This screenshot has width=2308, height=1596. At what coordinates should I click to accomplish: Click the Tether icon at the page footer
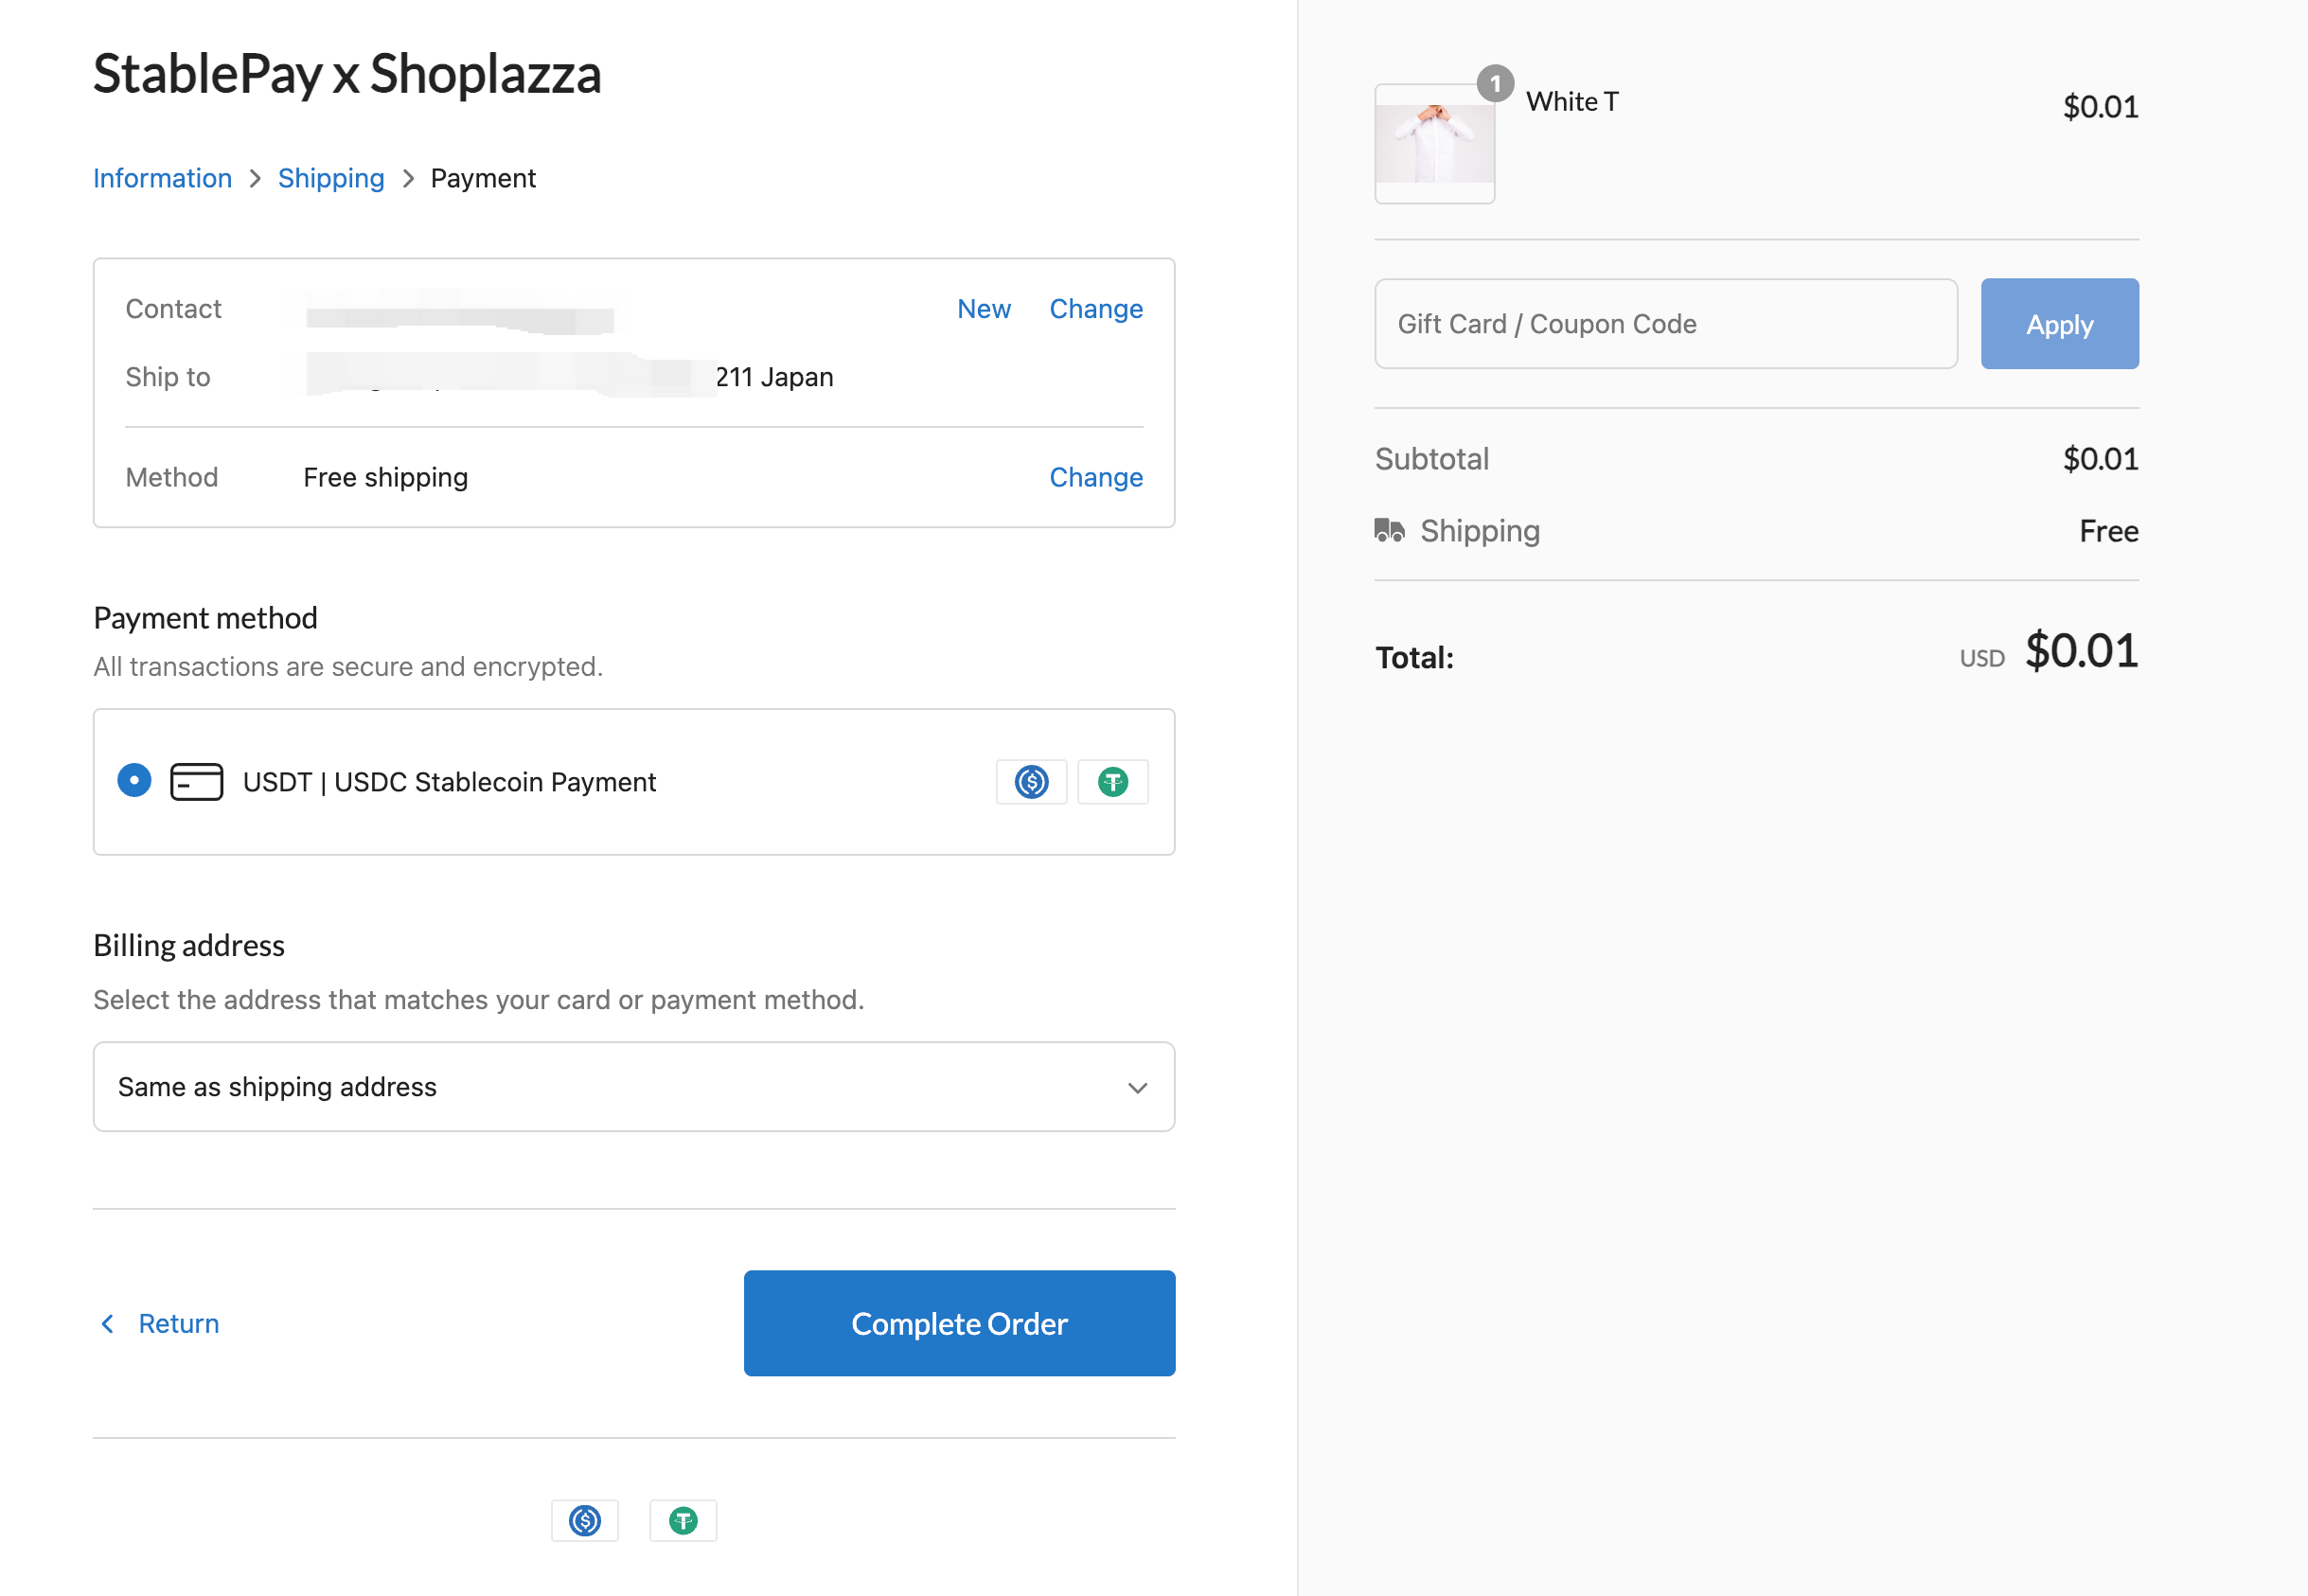point(683,1520)
